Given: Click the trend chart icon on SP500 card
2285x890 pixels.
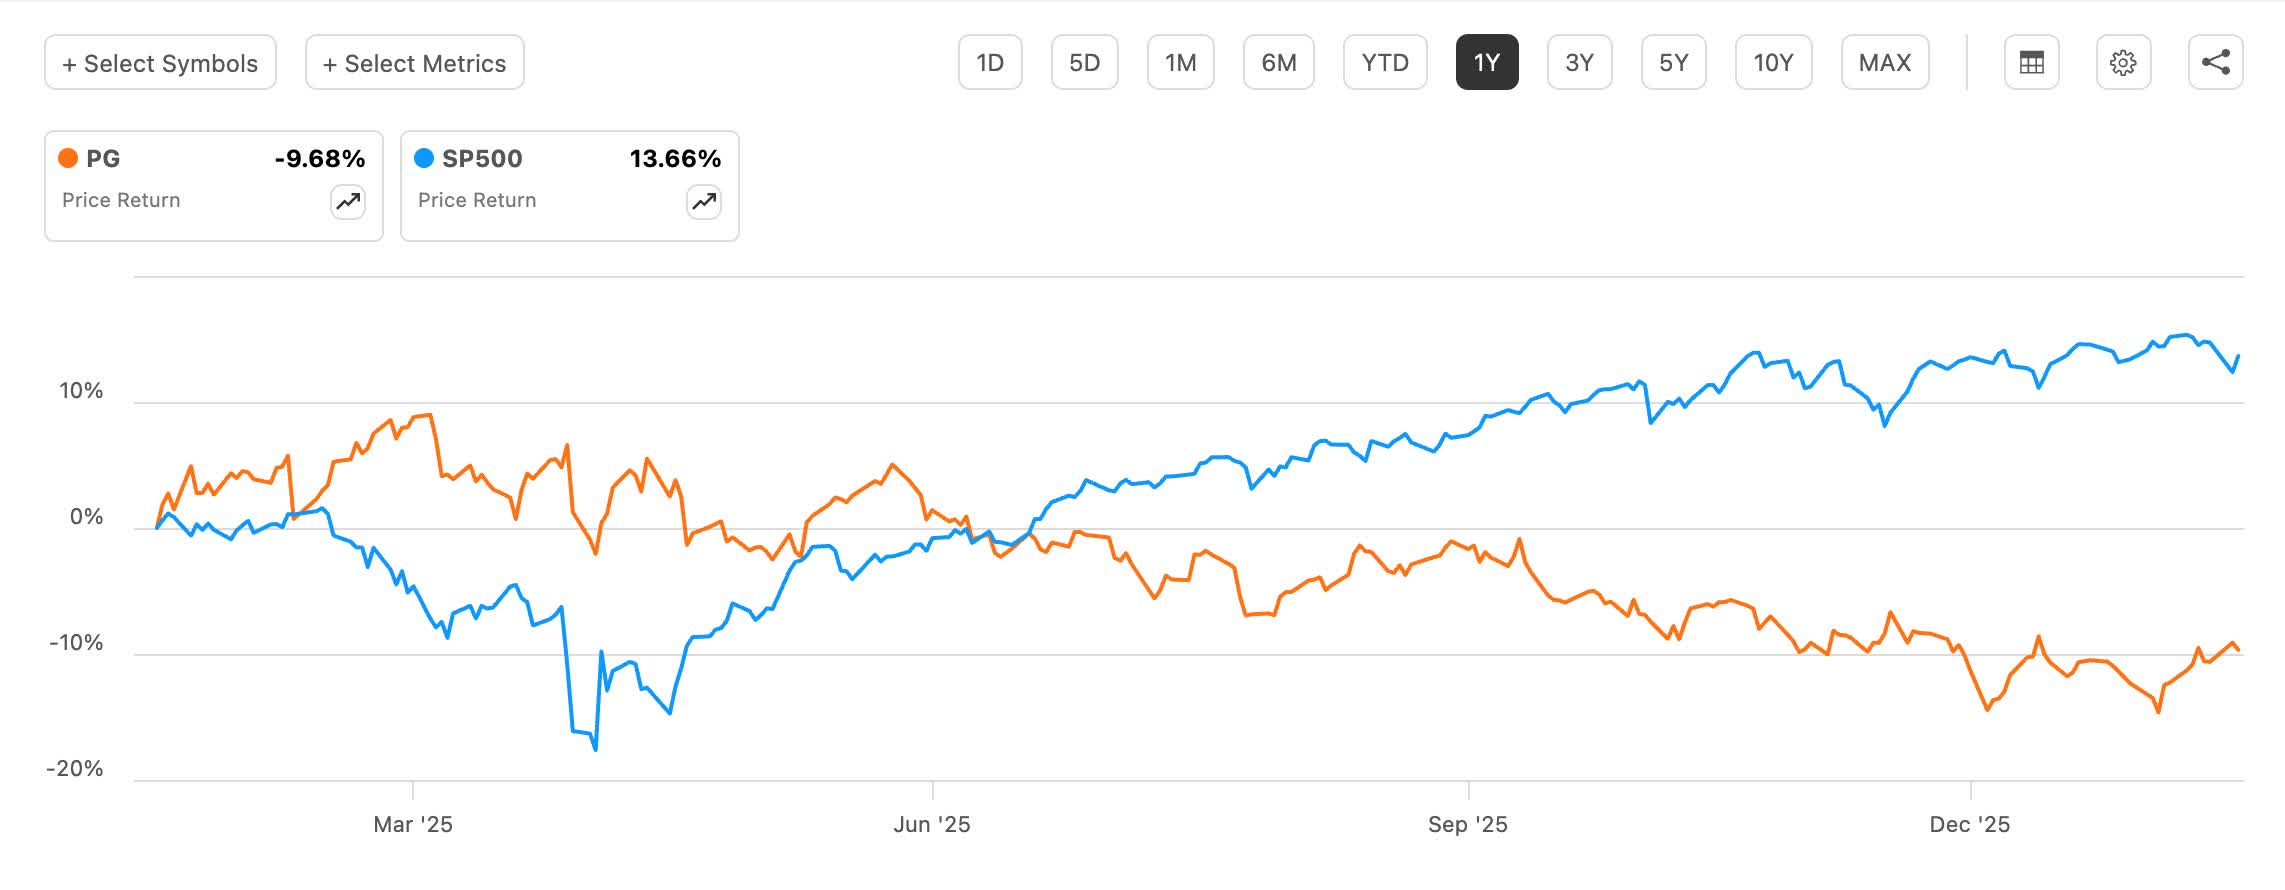Looking at the screenshot, I should pyautogui.click(x=702, y=200).
